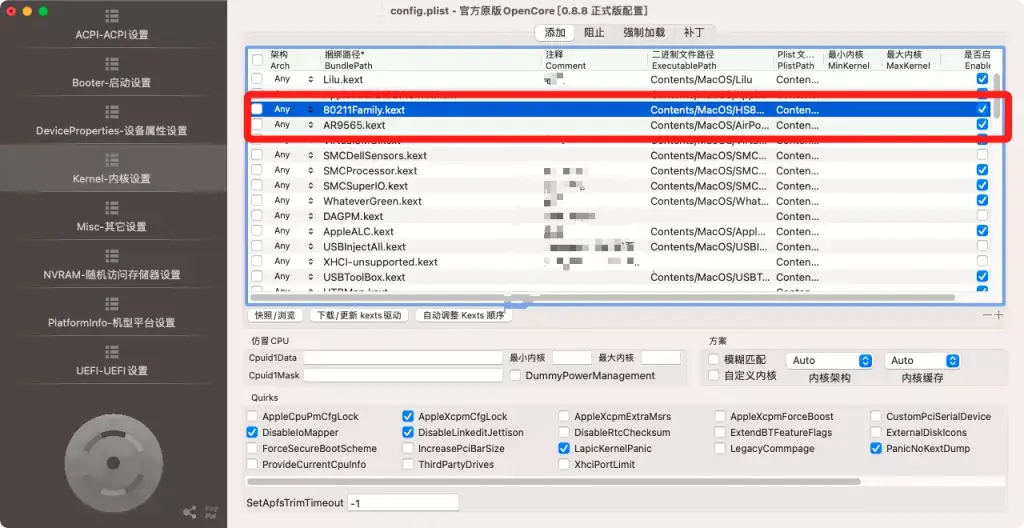Toggle AppleCpuPmCfgLock quirk
This screenshot has height=528, width=1024.
[x=252, y=416]
